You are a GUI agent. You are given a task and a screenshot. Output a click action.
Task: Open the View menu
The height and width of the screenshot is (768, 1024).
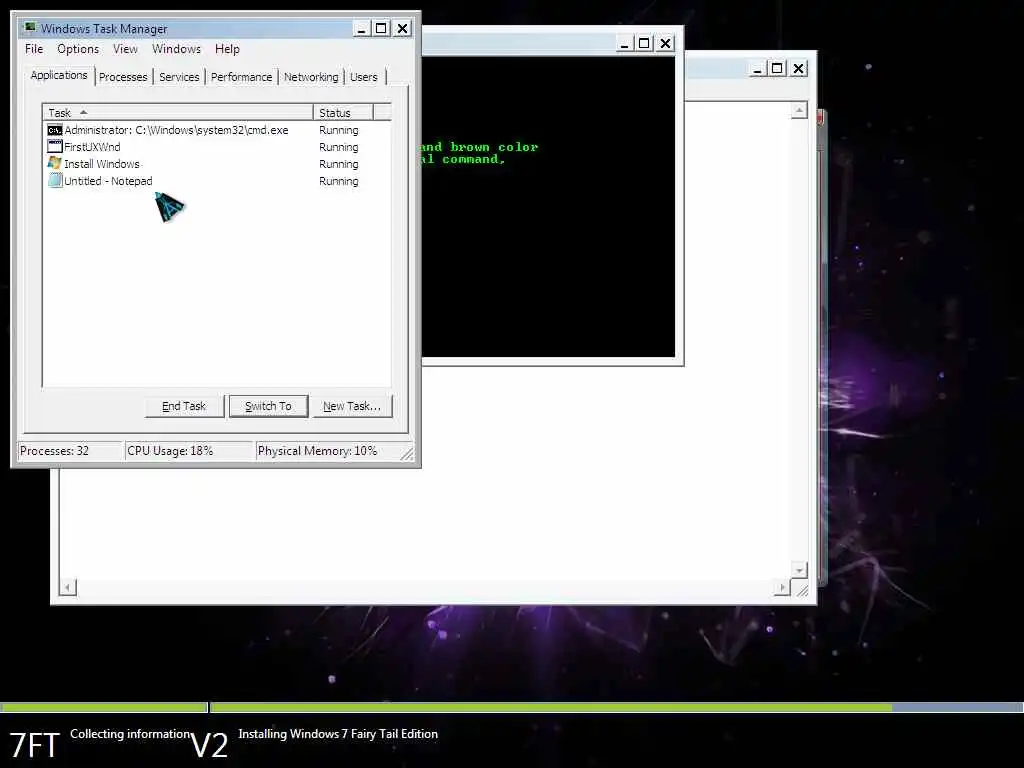pyautogui.click(x=125, y=49)
